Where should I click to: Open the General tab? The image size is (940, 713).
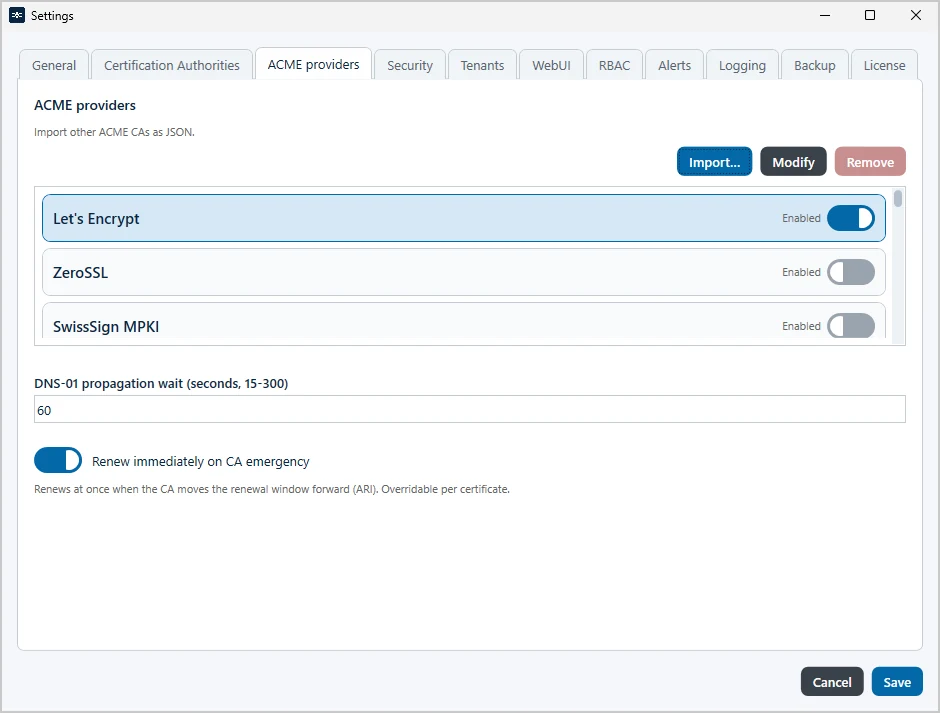tap(54, 65)
